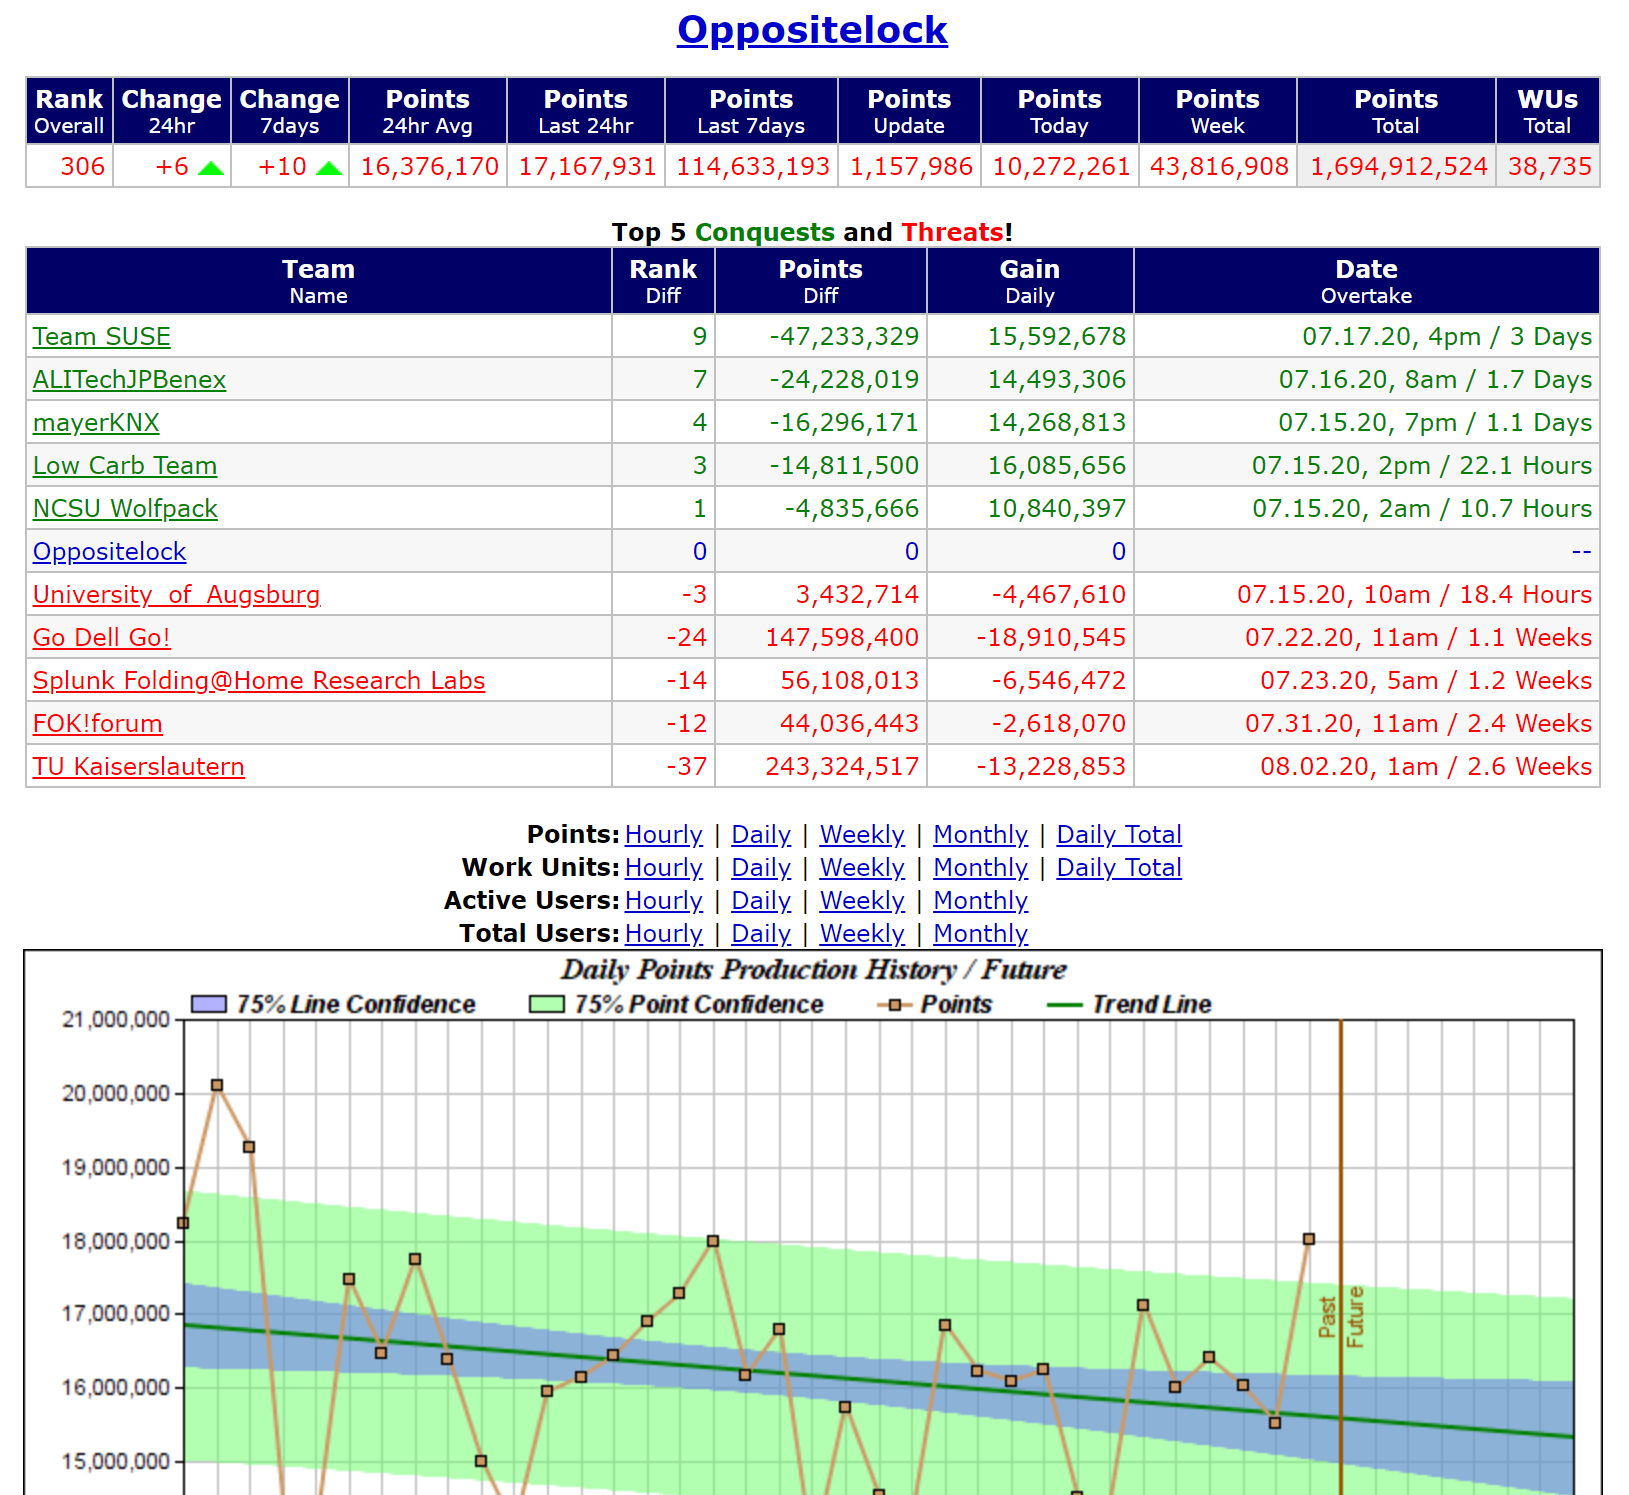Image resolution: width=1629 pixels, height=1495 pixels.
Task: Click the Points 24hr Avg value 16,376,170
Action: point(429,167)
